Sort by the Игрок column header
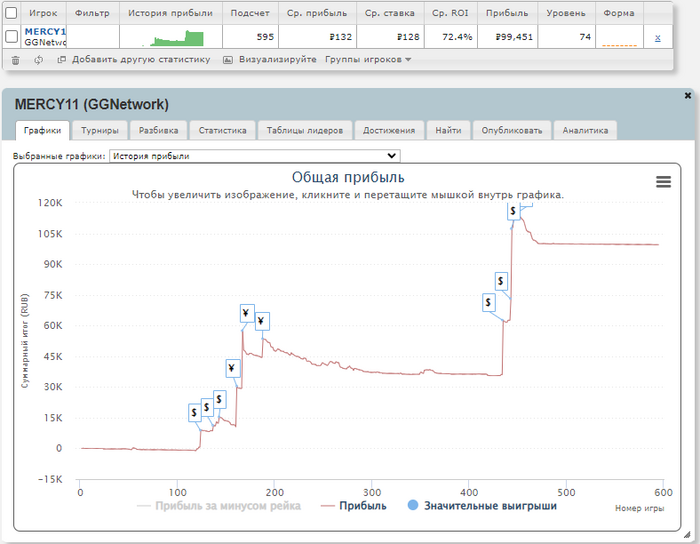Image resolution: width=700 pixels, height=544 pixels. [x=43, y=13]
